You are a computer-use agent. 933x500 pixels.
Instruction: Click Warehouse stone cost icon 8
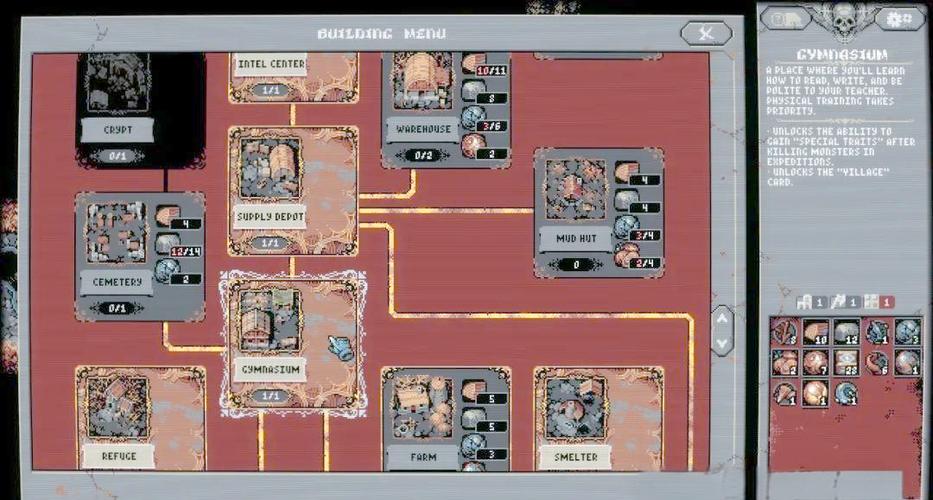[x=473, y=91]
